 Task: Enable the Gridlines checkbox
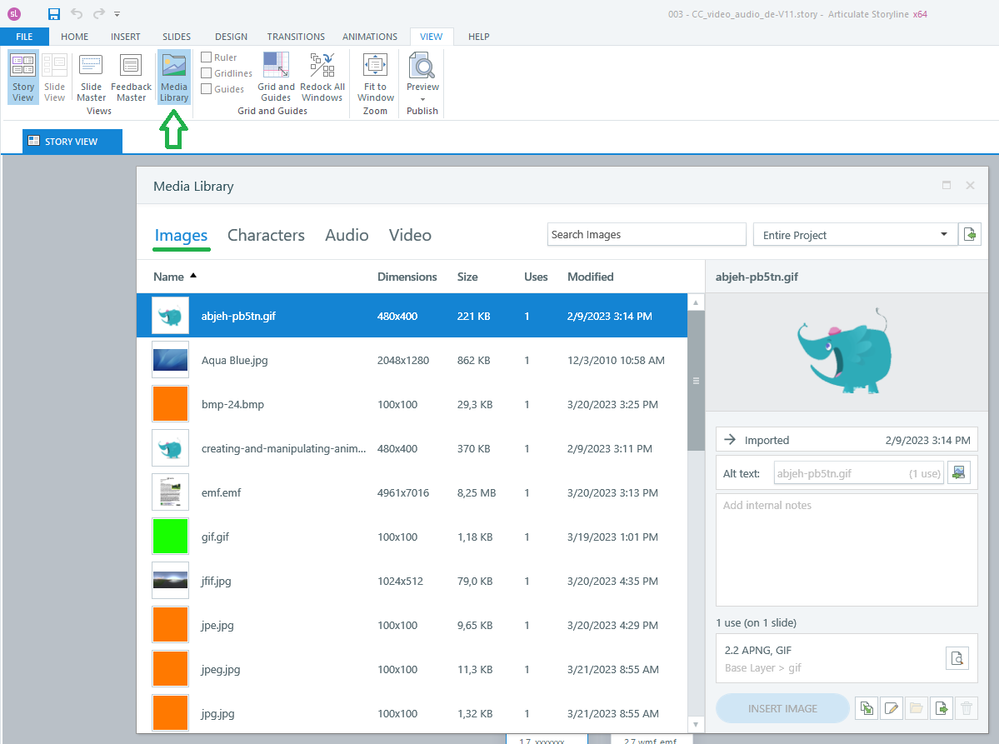(207, 73)
